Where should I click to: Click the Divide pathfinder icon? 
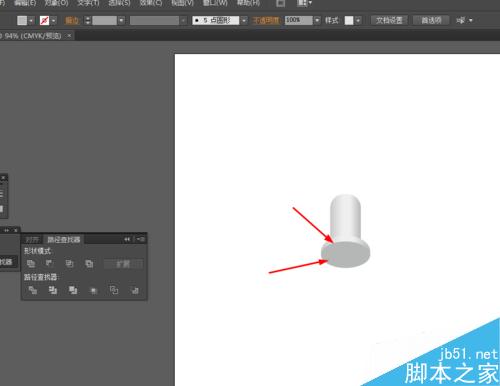point(33,290)
